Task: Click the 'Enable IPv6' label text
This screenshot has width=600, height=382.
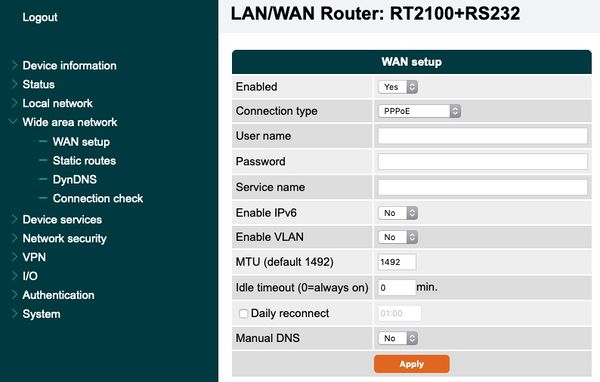Action: 266,213
